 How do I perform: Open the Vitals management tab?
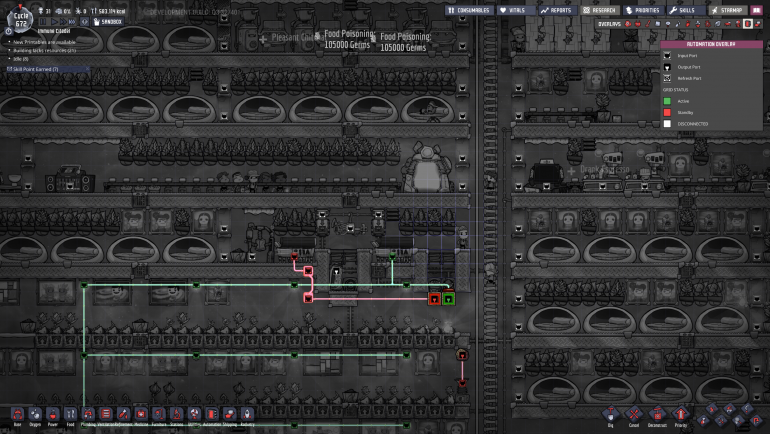pyautogui.click(x=514, y=10)
